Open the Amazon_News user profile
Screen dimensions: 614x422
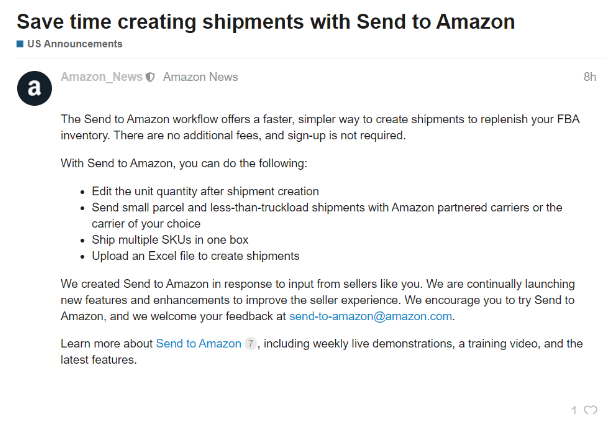102,77
